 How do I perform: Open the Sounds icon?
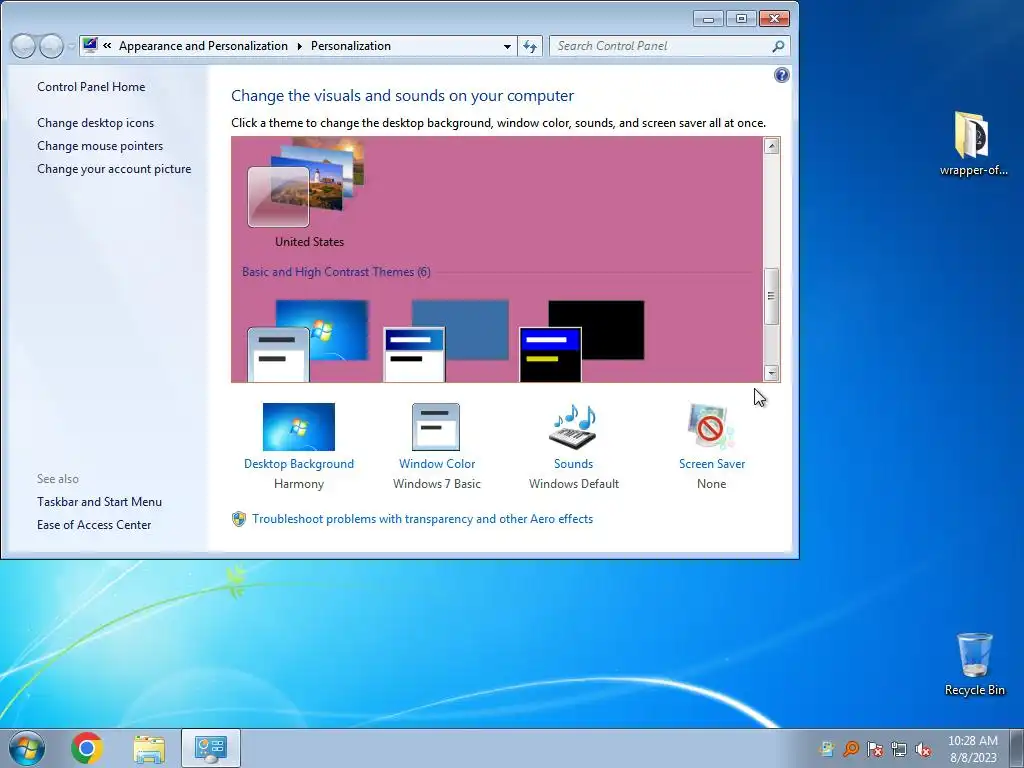[x=573, y=426]
